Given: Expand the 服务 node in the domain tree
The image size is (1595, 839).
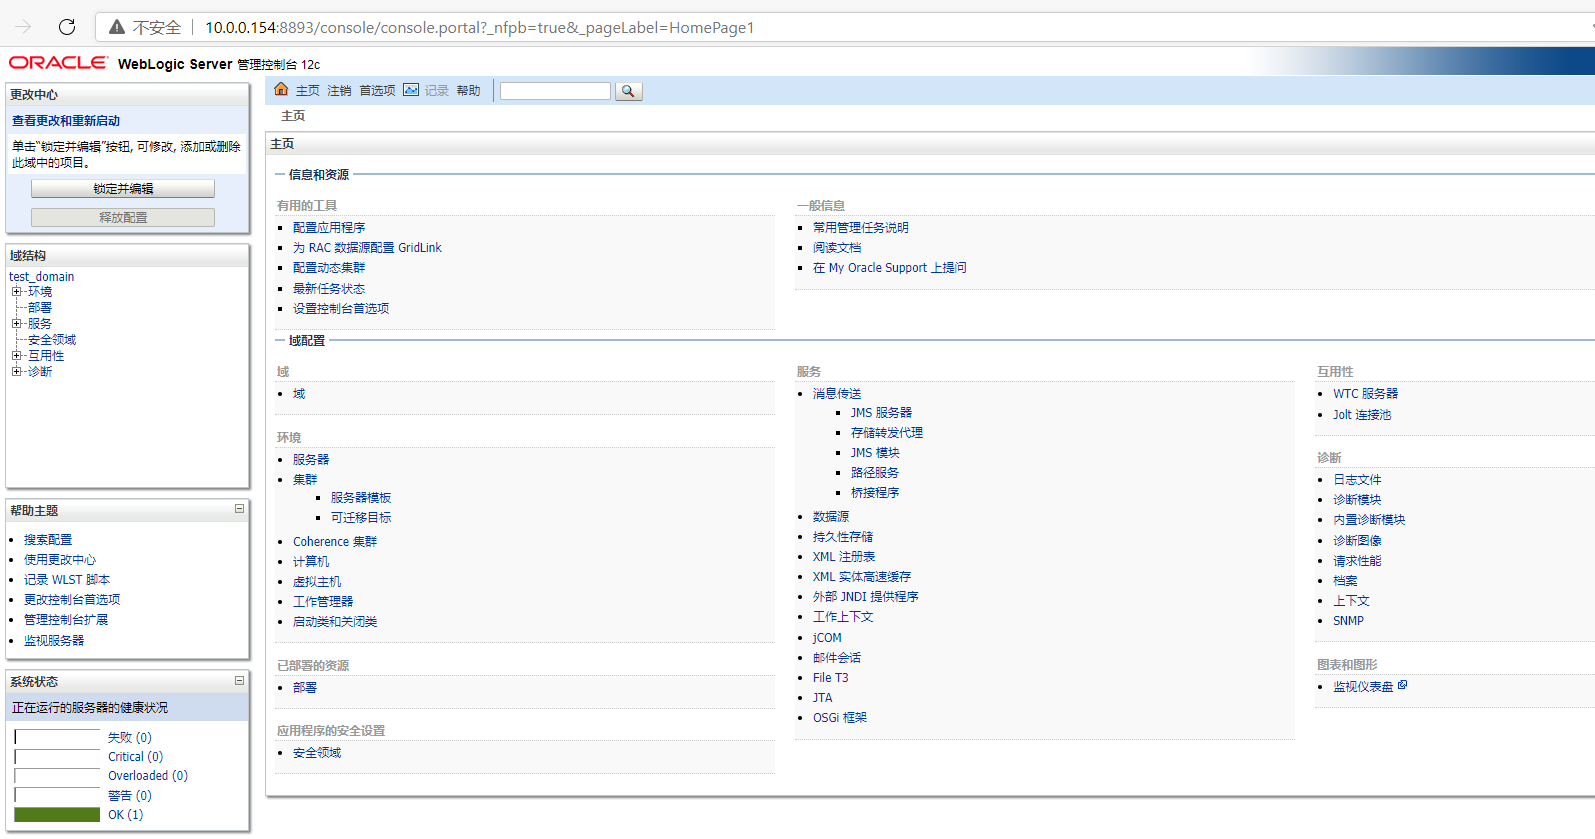Looking at the screenshot, I should click(x=16, y=324).
